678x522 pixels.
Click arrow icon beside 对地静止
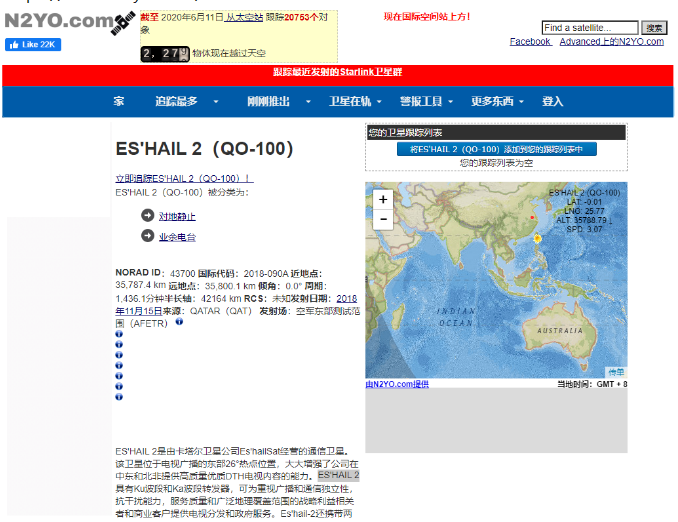point(147,215)
